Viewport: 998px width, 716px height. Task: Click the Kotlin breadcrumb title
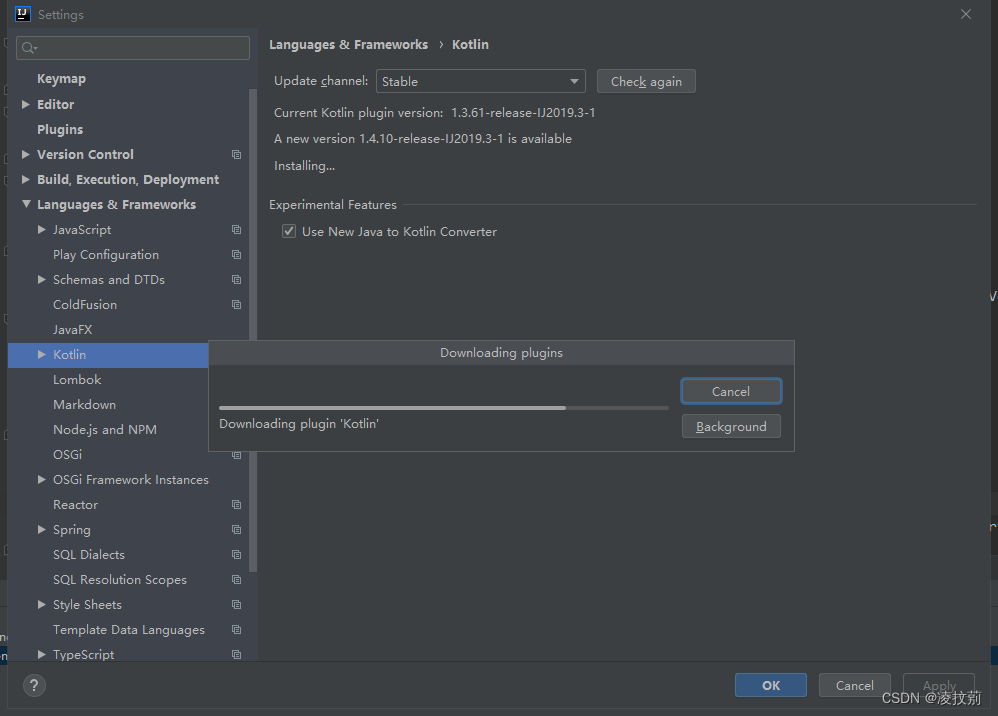point(470,45)
